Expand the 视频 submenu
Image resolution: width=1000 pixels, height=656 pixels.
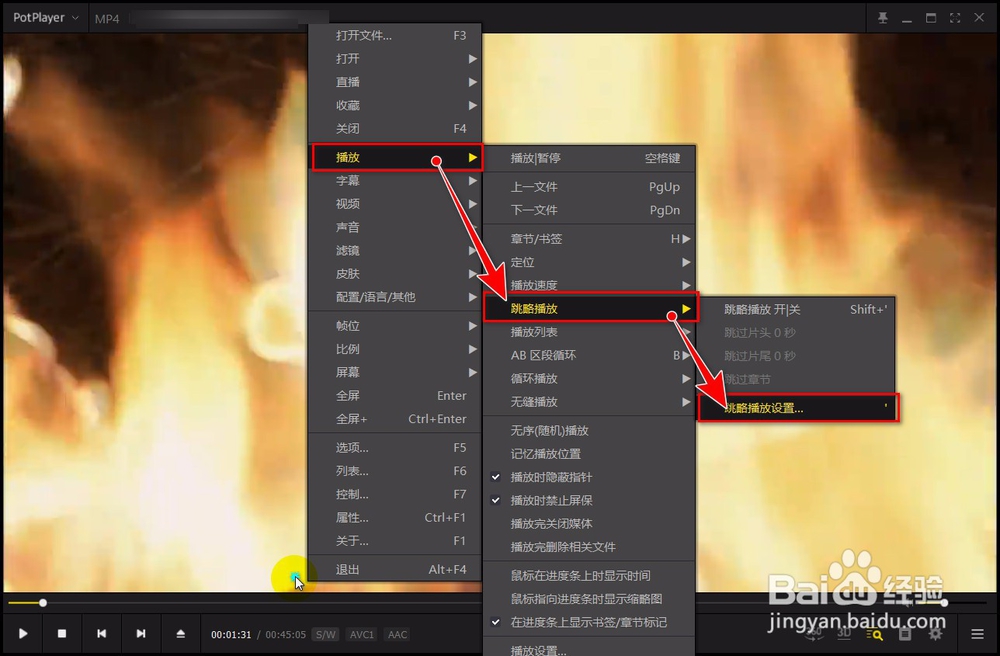pos(395,204)
